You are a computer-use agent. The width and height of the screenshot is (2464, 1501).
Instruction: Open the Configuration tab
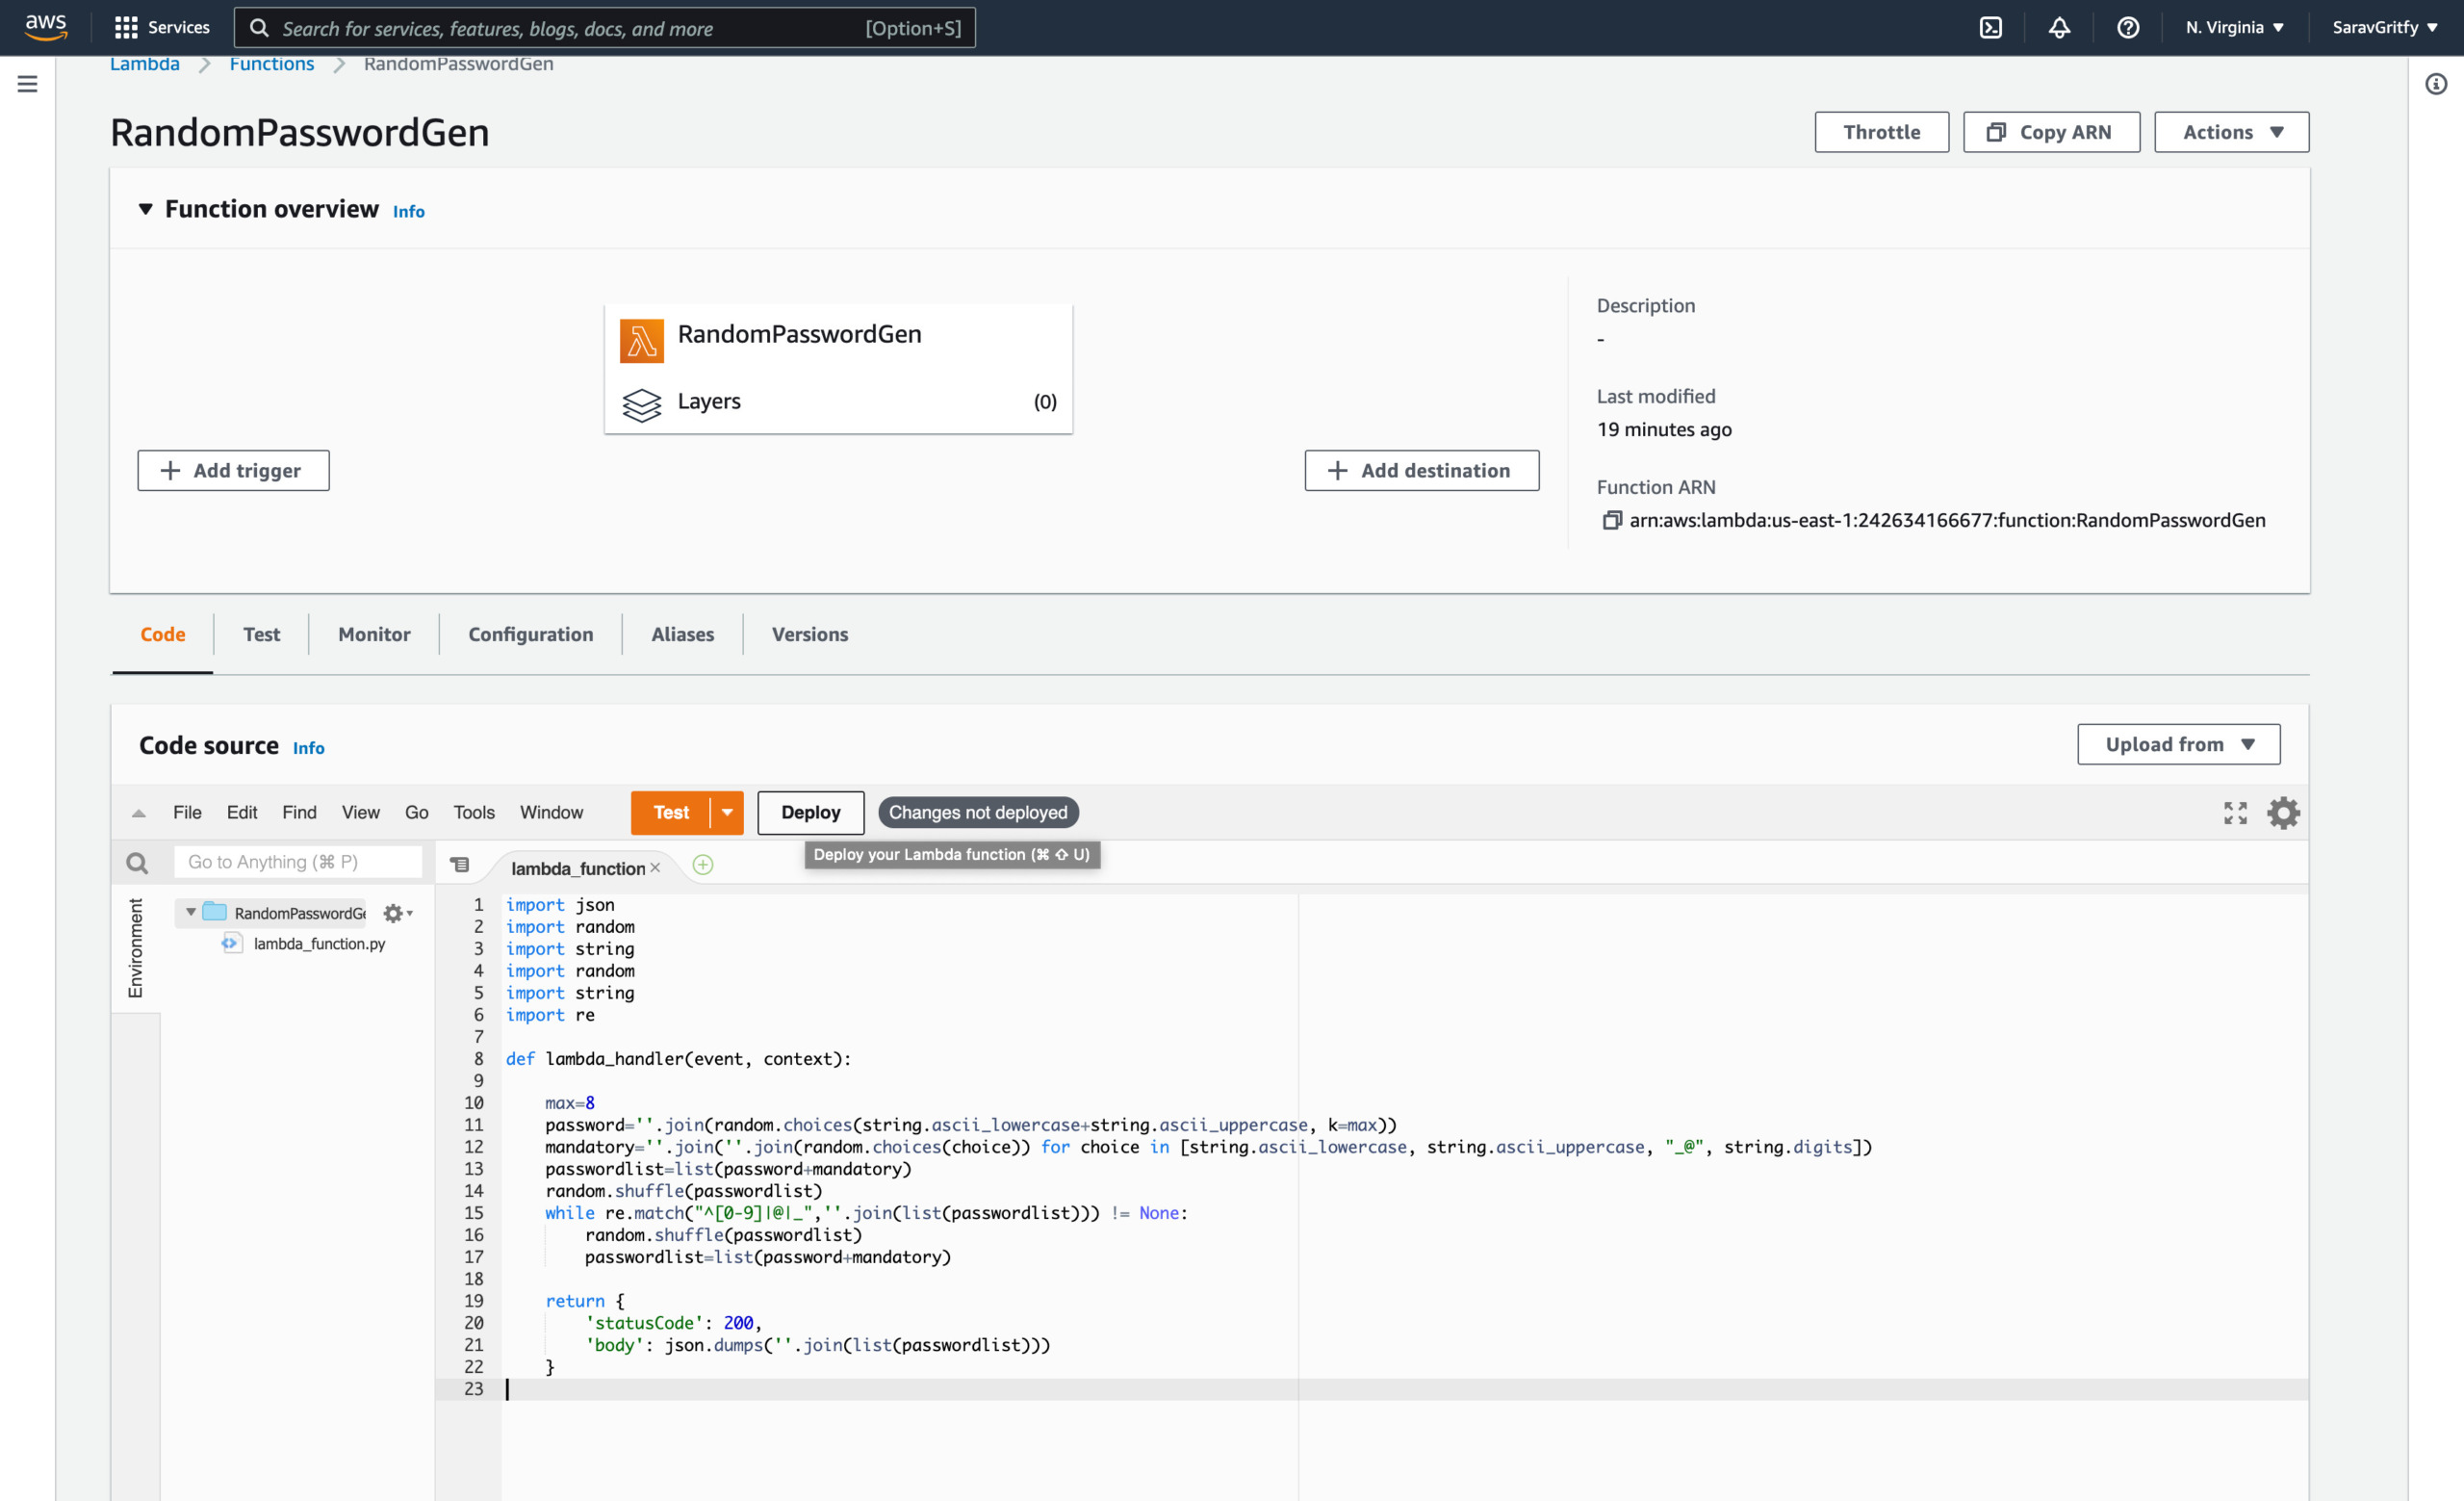(x=530, y=634)
